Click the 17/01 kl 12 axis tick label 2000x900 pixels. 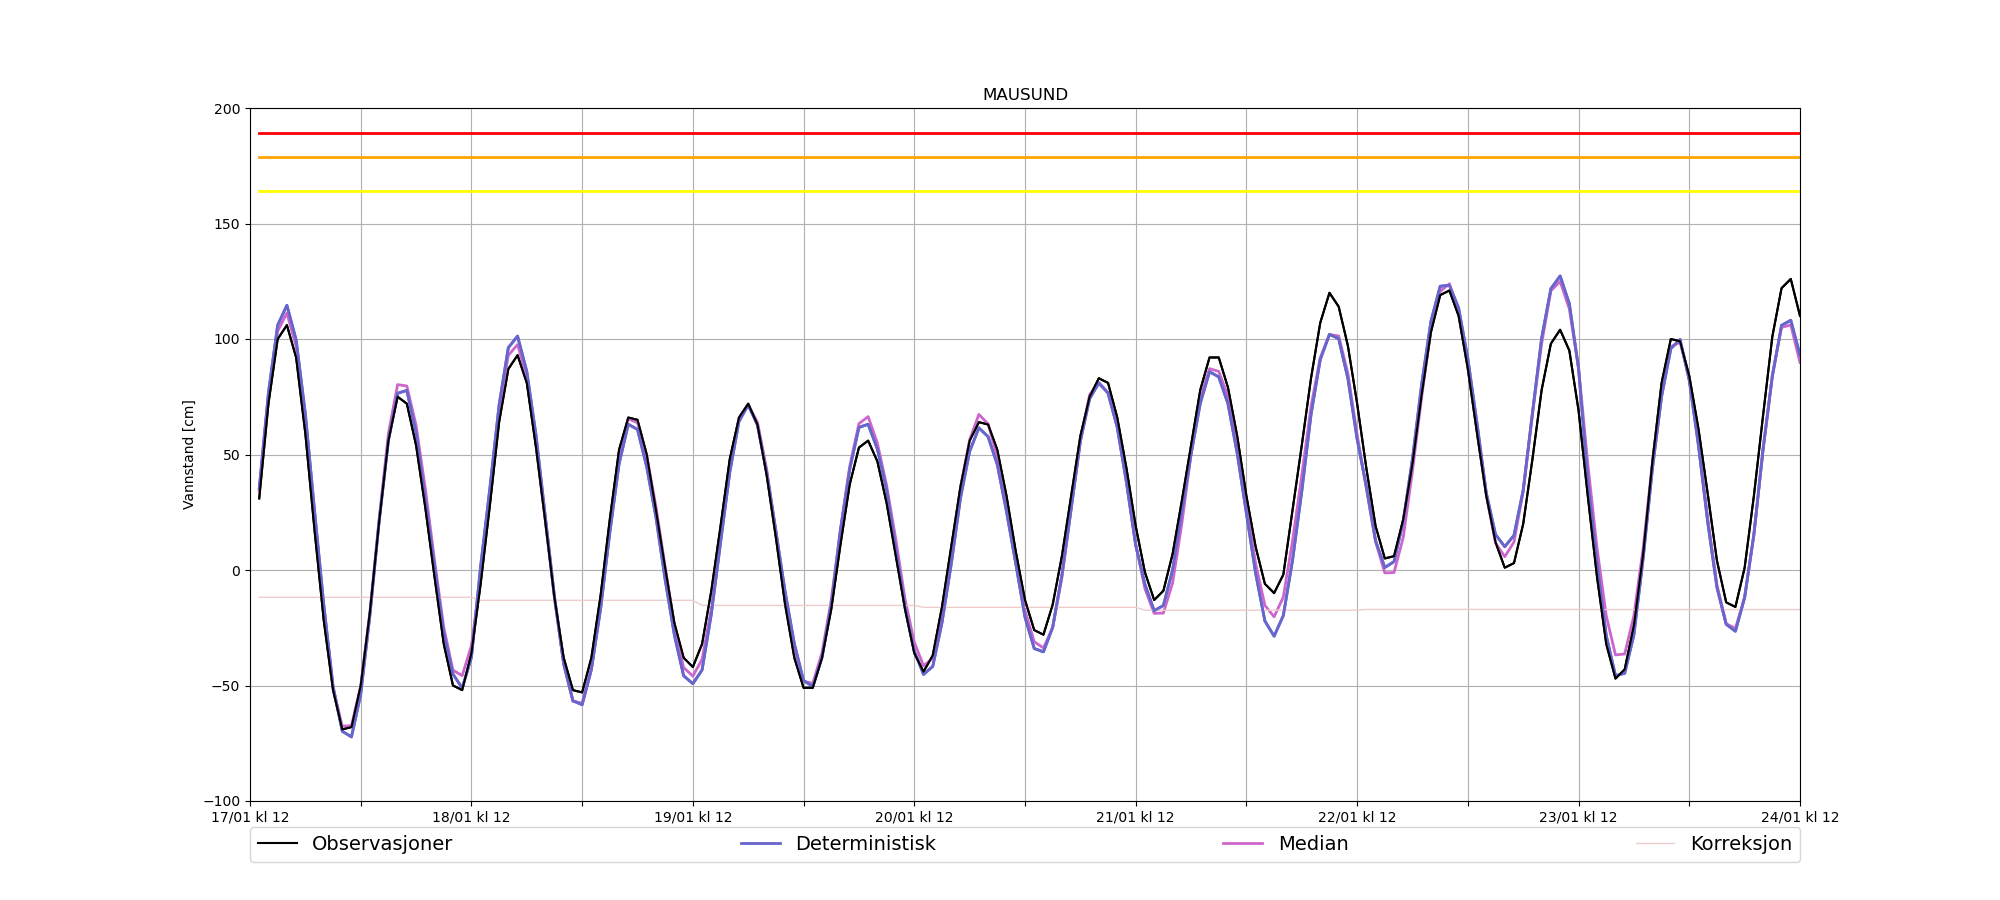coord(250,817)
